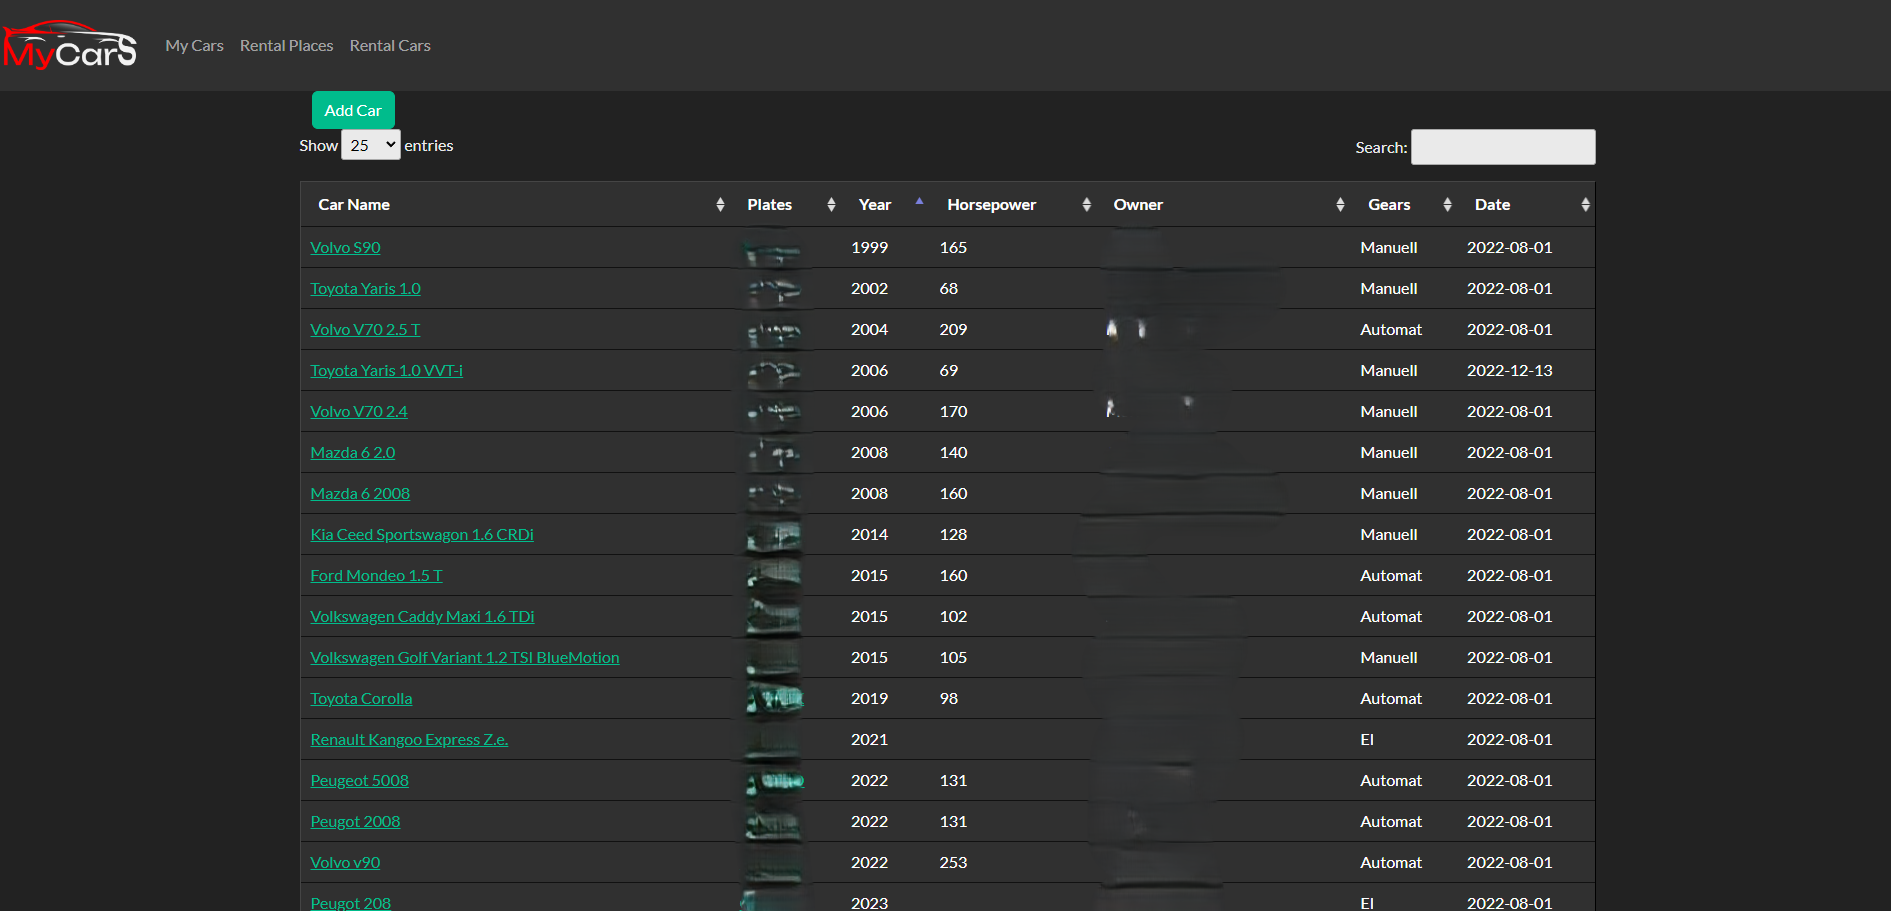Click the year 2014 cell
This screenshot has width=1891, height=911.
pos(870,535)
